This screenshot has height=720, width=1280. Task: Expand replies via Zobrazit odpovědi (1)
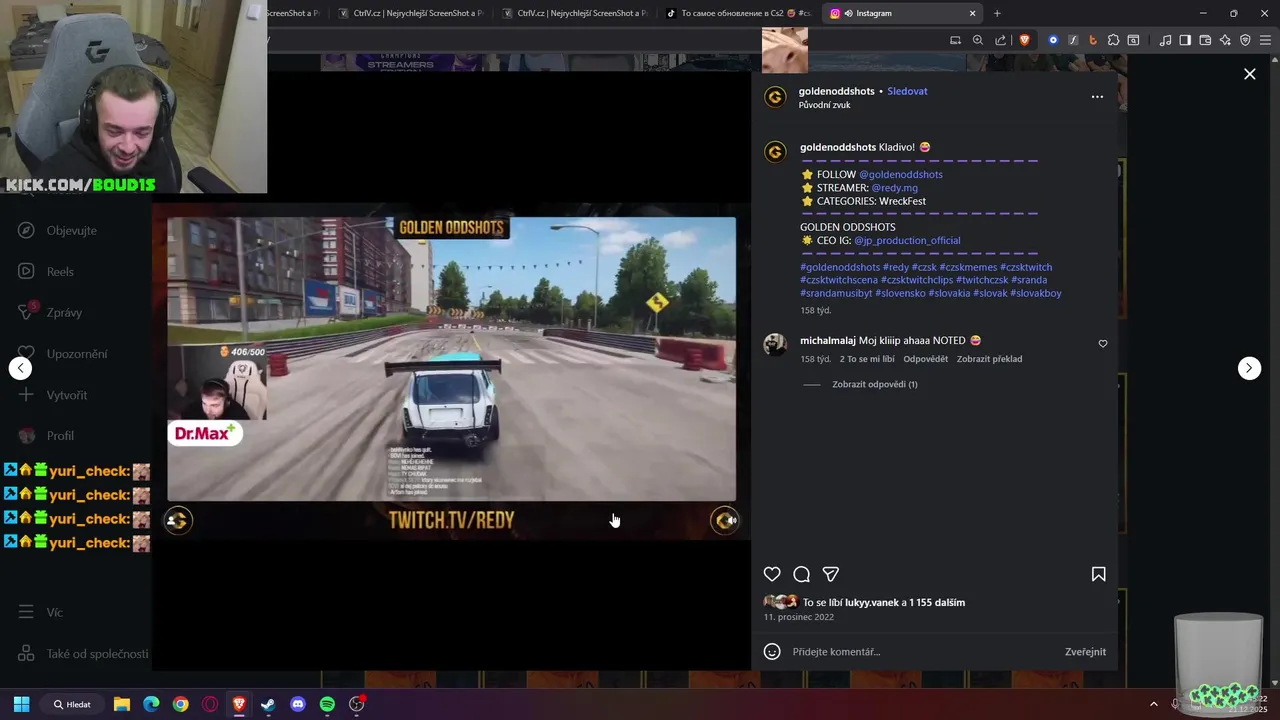pos(874,384)
